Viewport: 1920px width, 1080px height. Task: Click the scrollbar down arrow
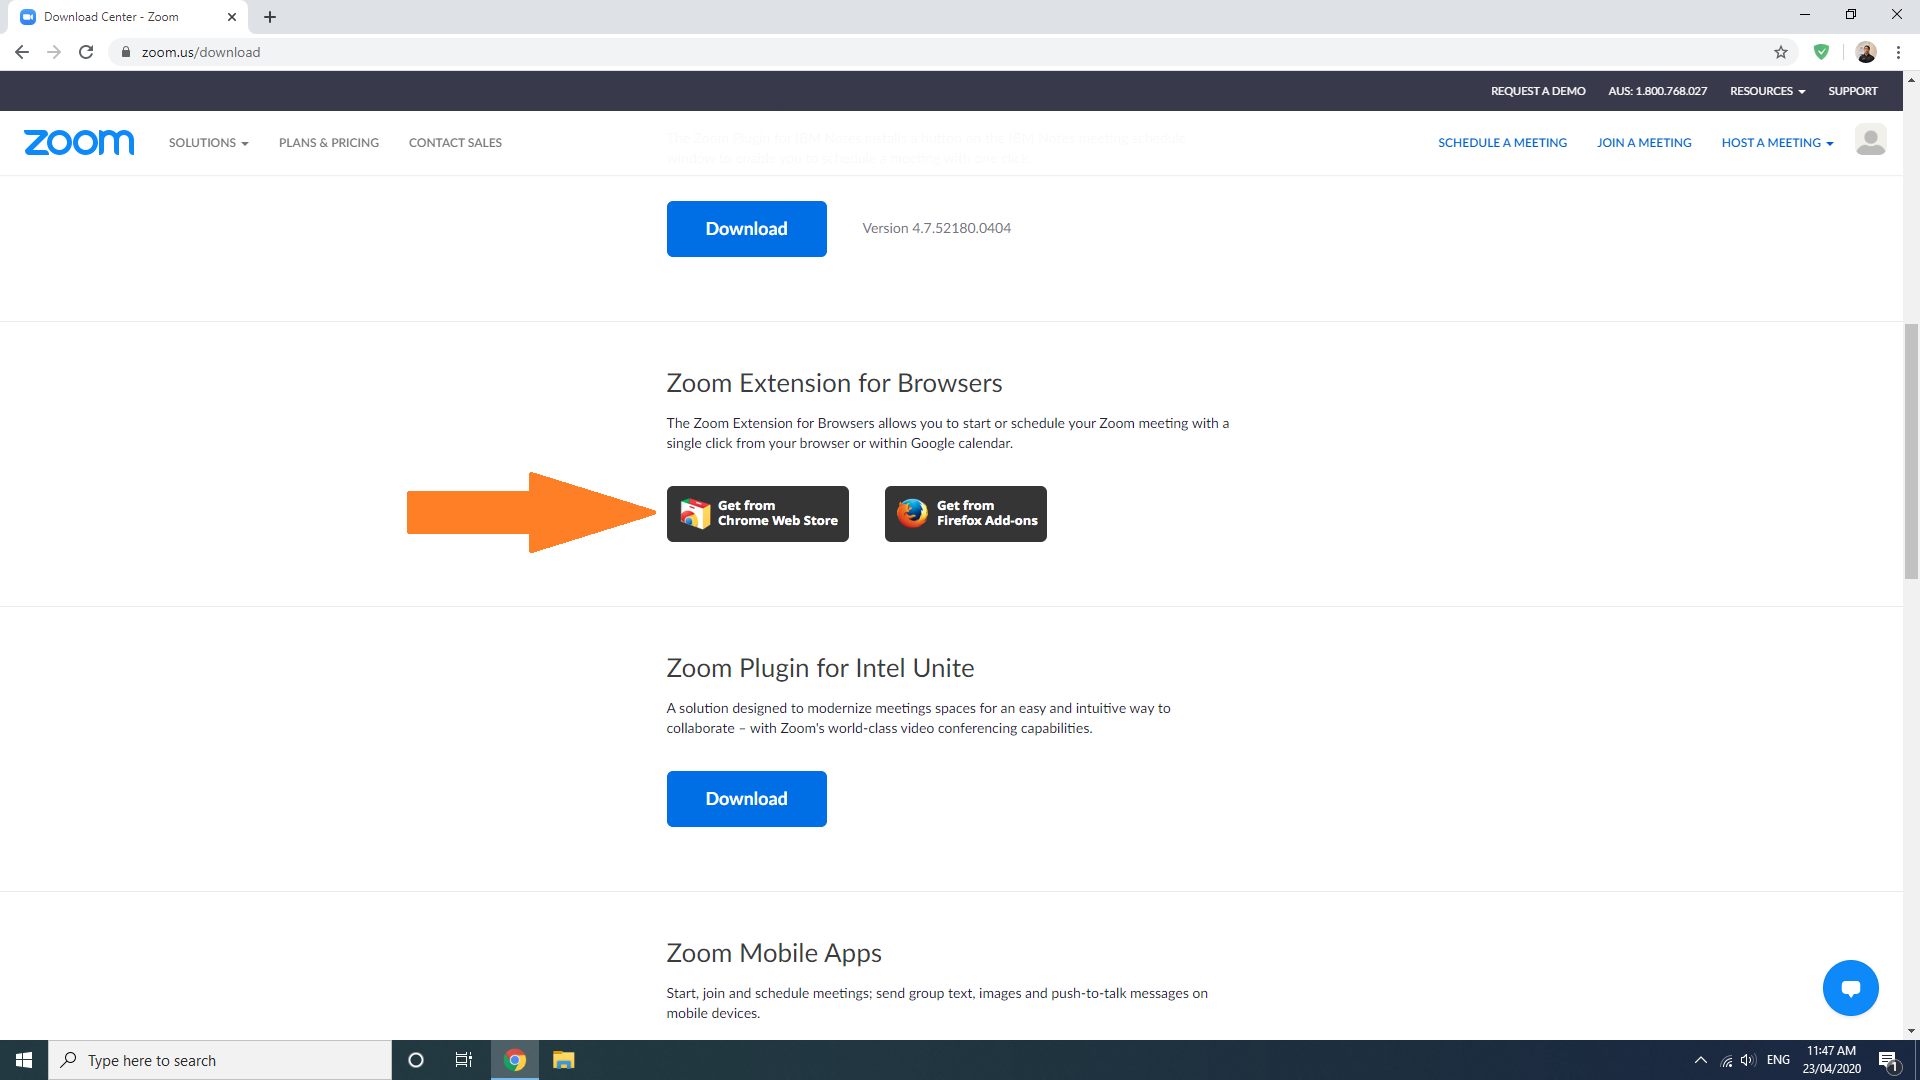coord(1911,1031)
